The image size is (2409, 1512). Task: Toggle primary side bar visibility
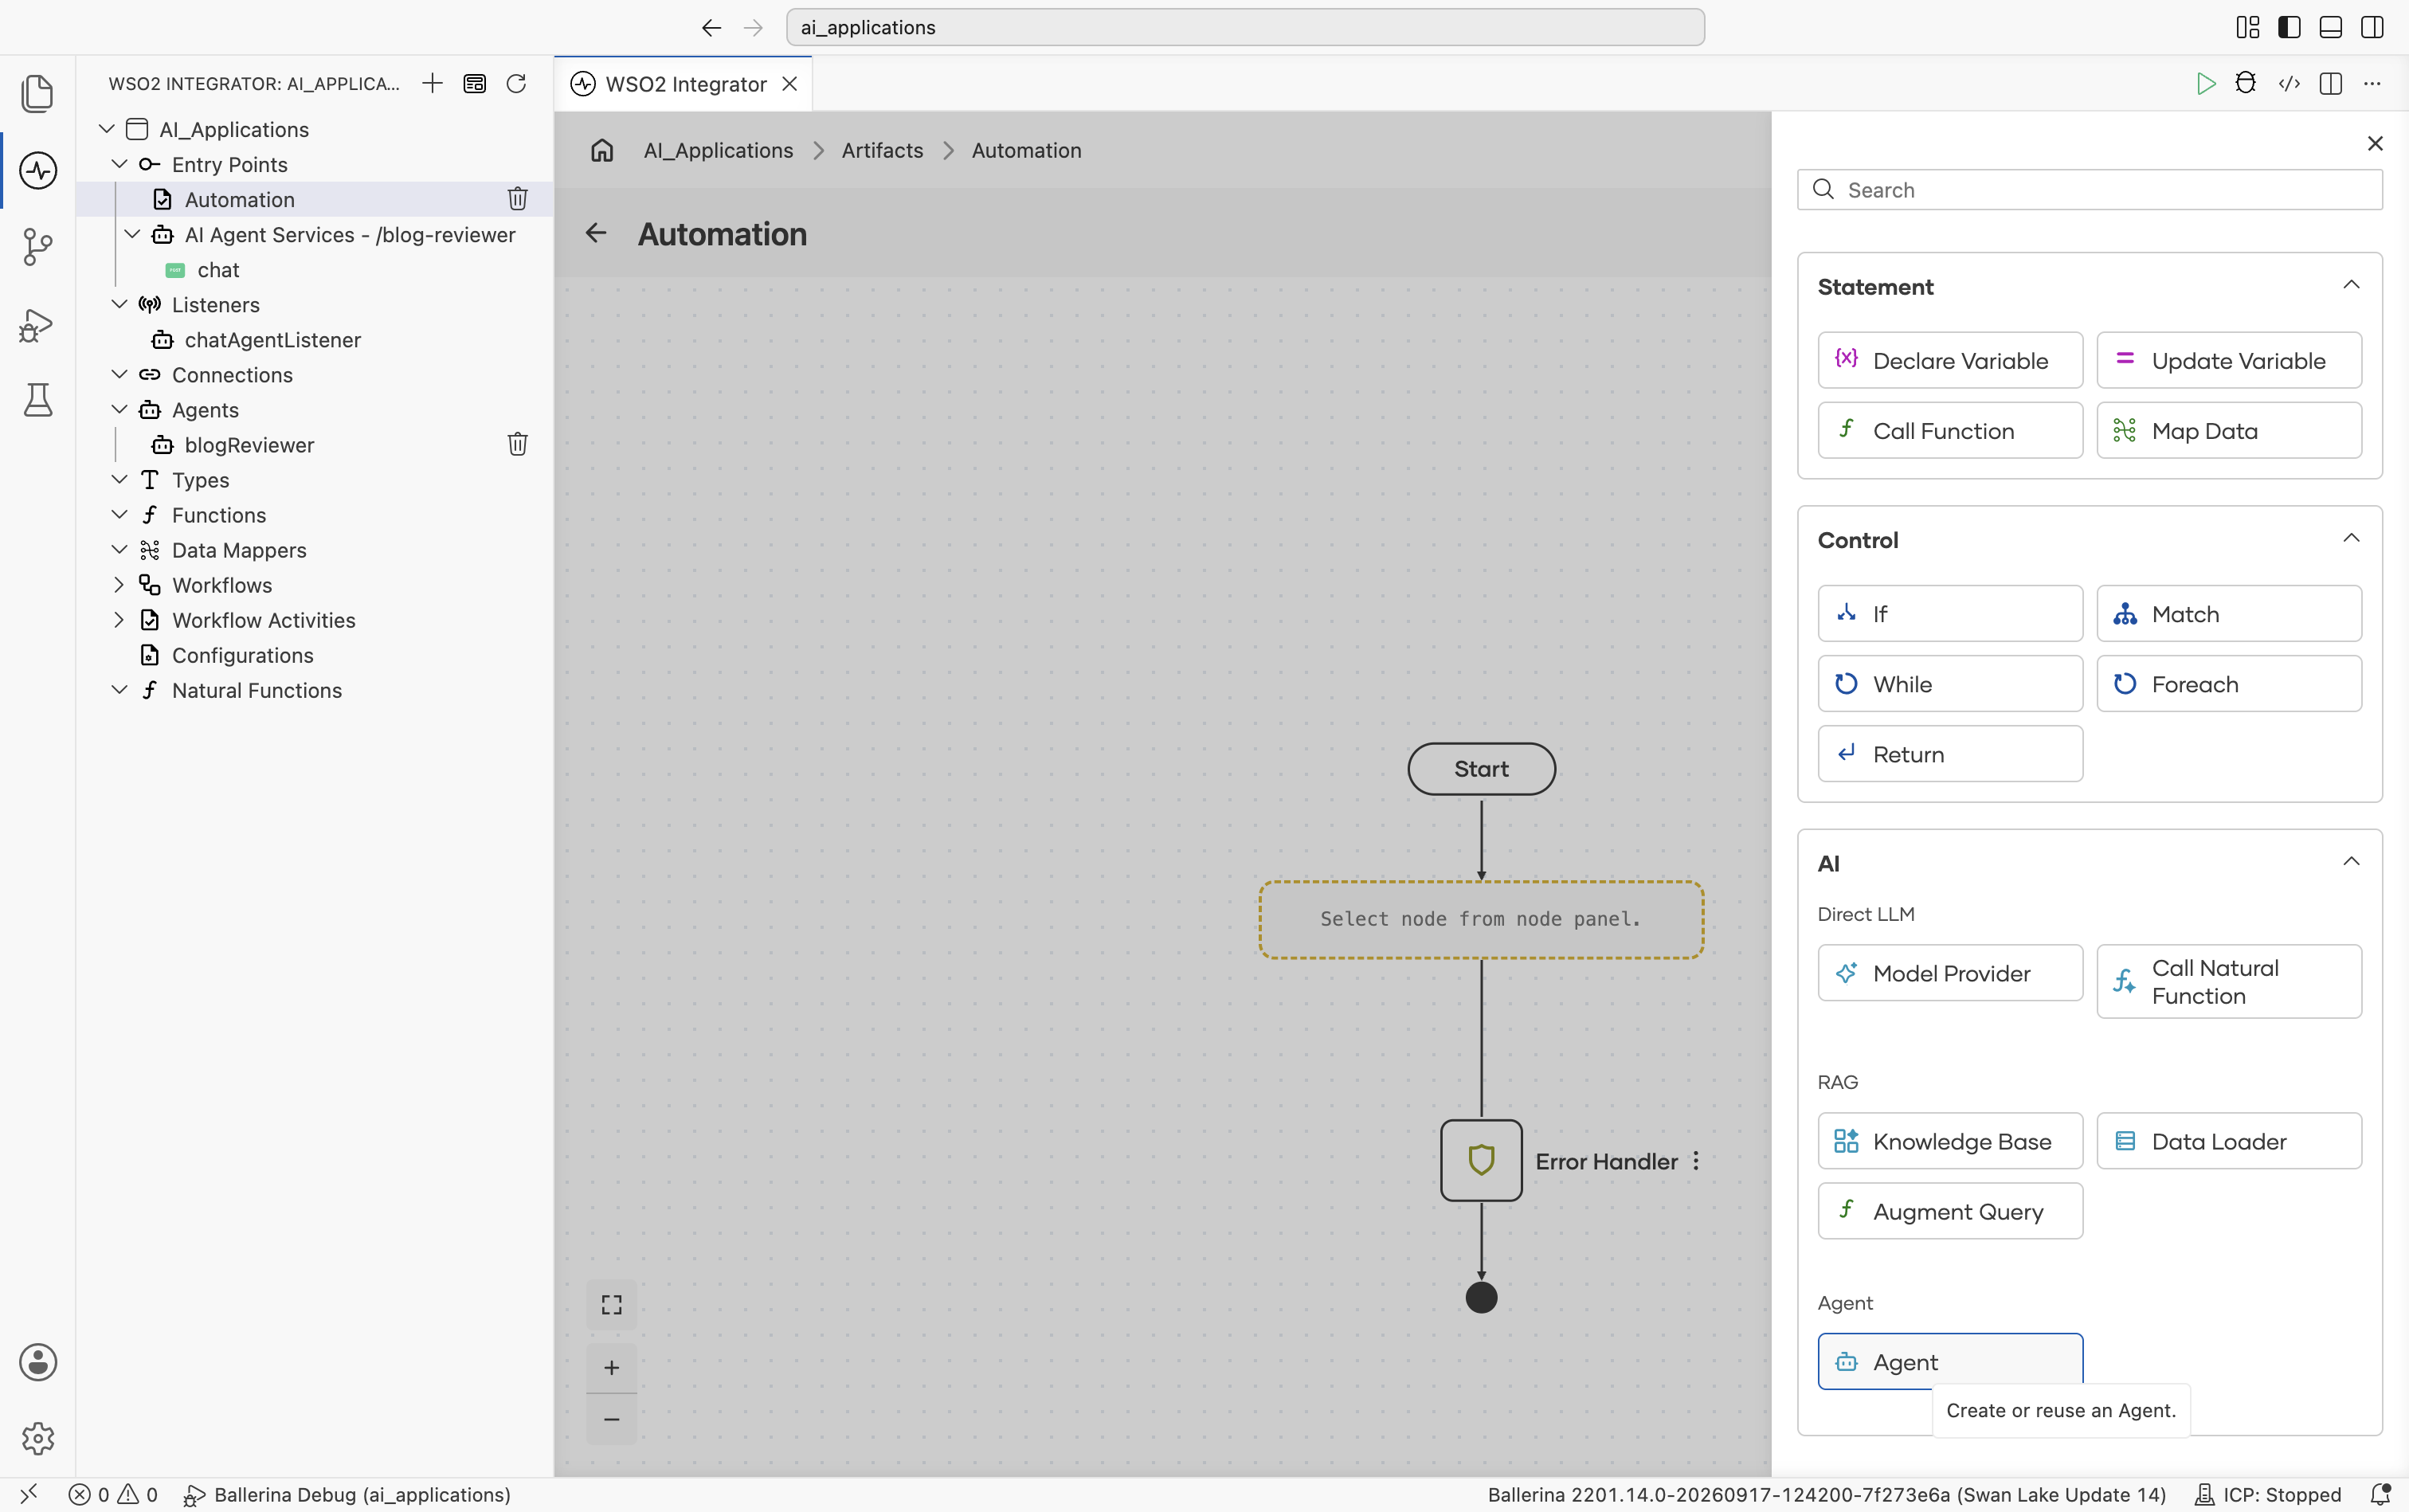pyautogui.click(x=2289, y=27)
